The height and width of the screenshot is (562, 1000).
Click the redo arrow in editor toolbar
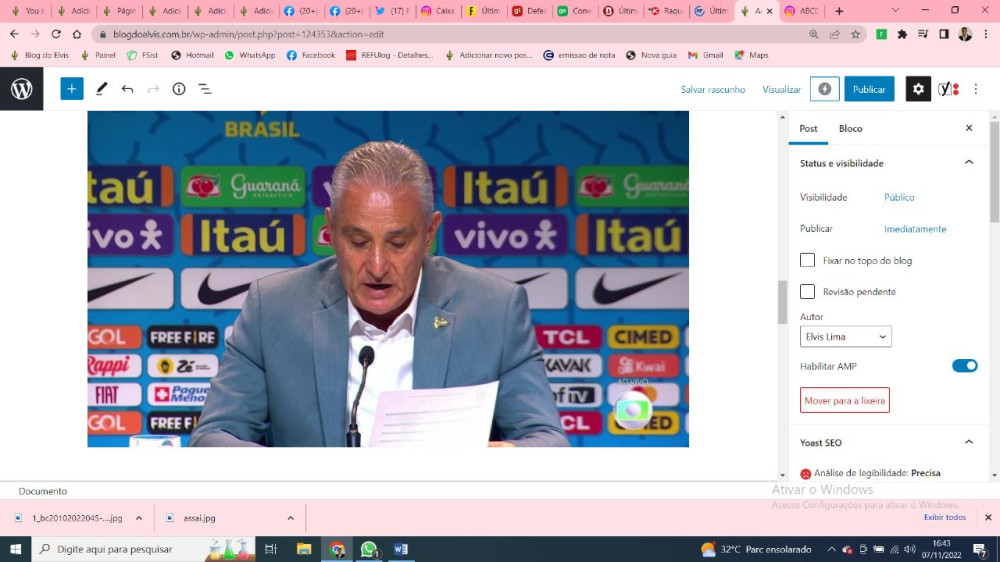(153, 89)
